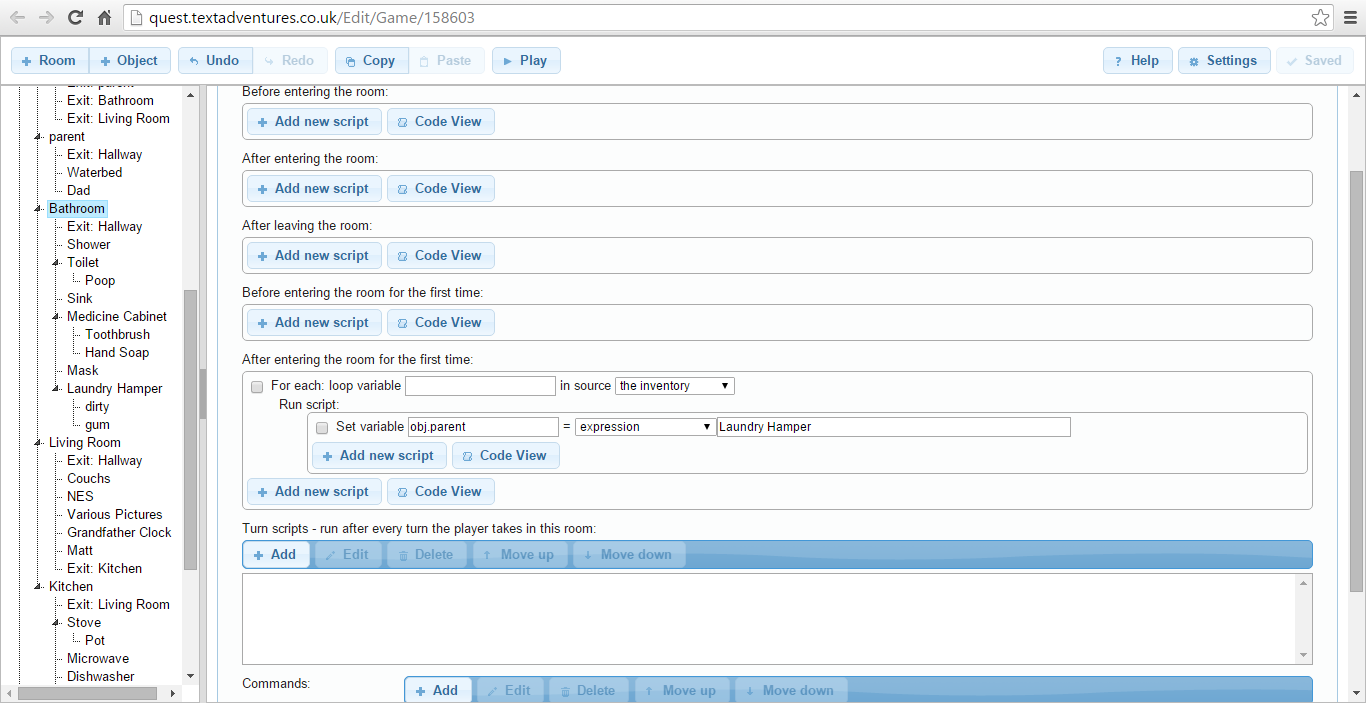Click the loop variable input field
The height and width of the screenshot is (728, 1366).
coord(480,386)
